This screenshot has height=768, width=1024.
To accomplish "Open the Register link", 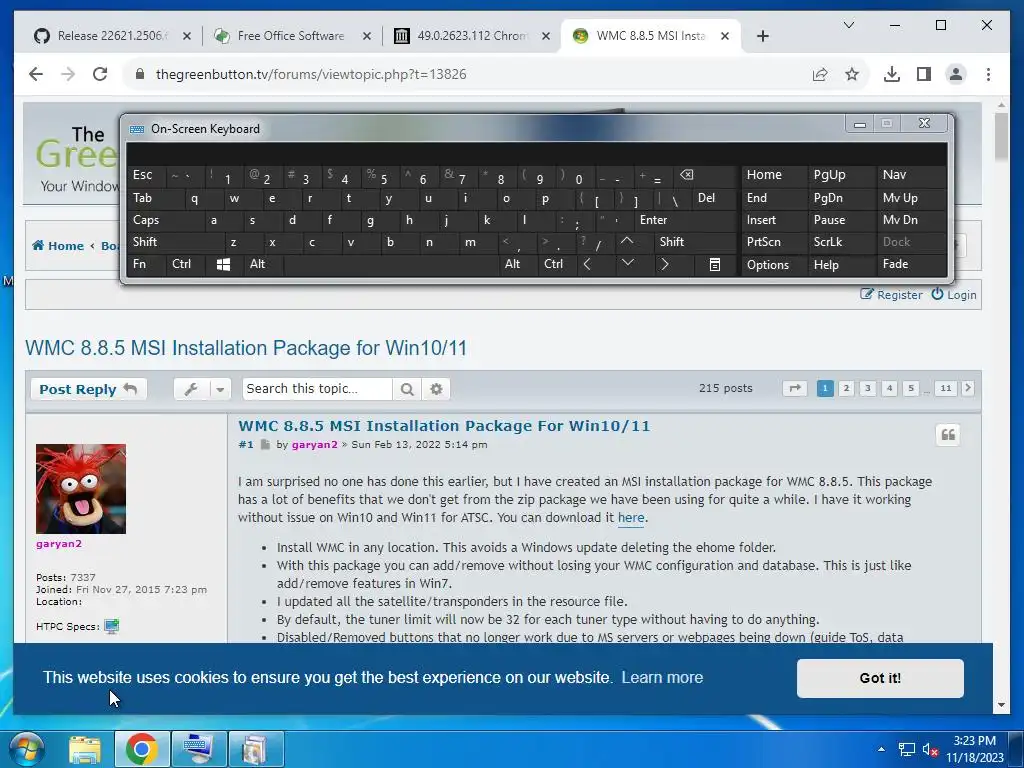I will pos(891,295).
